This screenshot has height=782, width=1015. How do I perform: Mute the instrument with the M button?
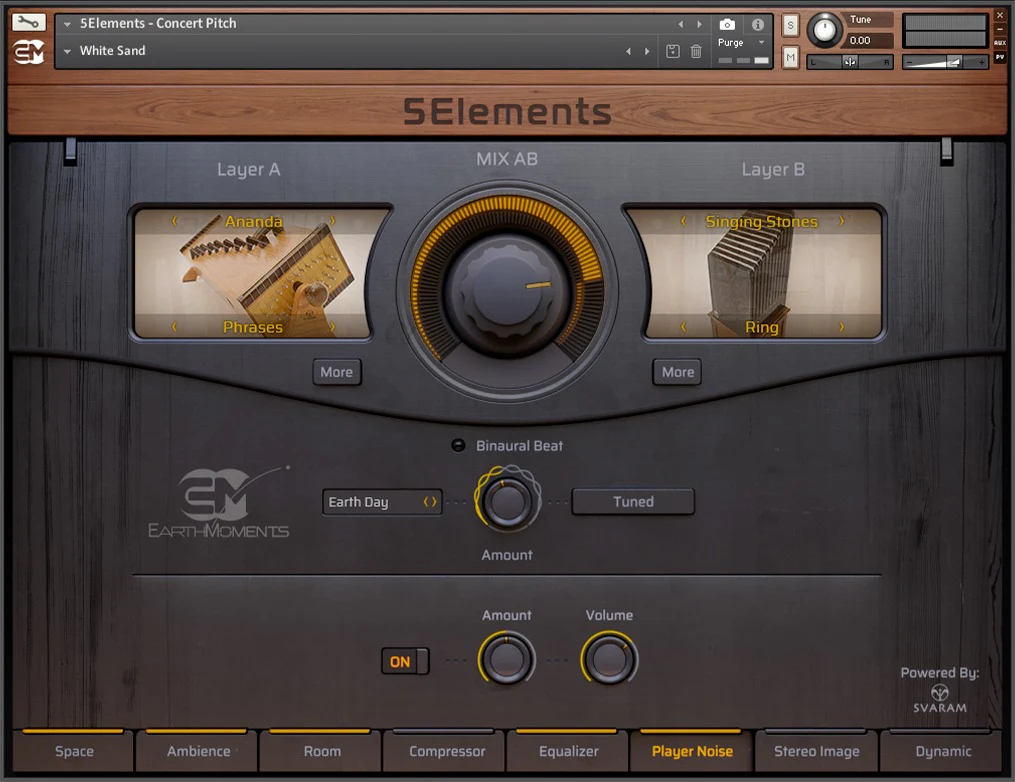(x=790, y=58)
